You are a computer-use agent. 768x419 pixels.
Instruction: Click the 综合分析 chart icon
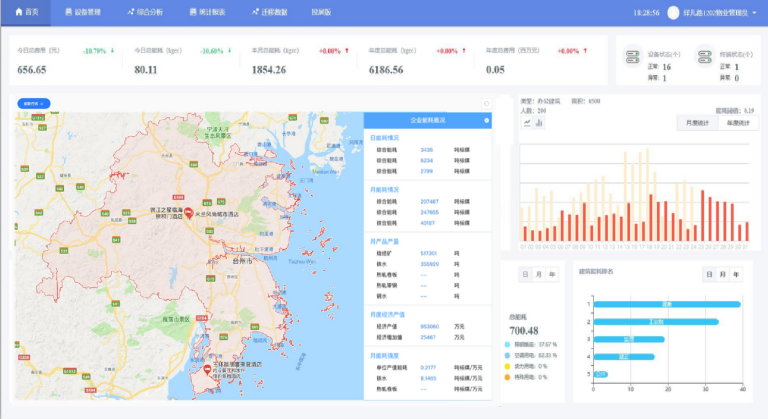tap(130, 12)
